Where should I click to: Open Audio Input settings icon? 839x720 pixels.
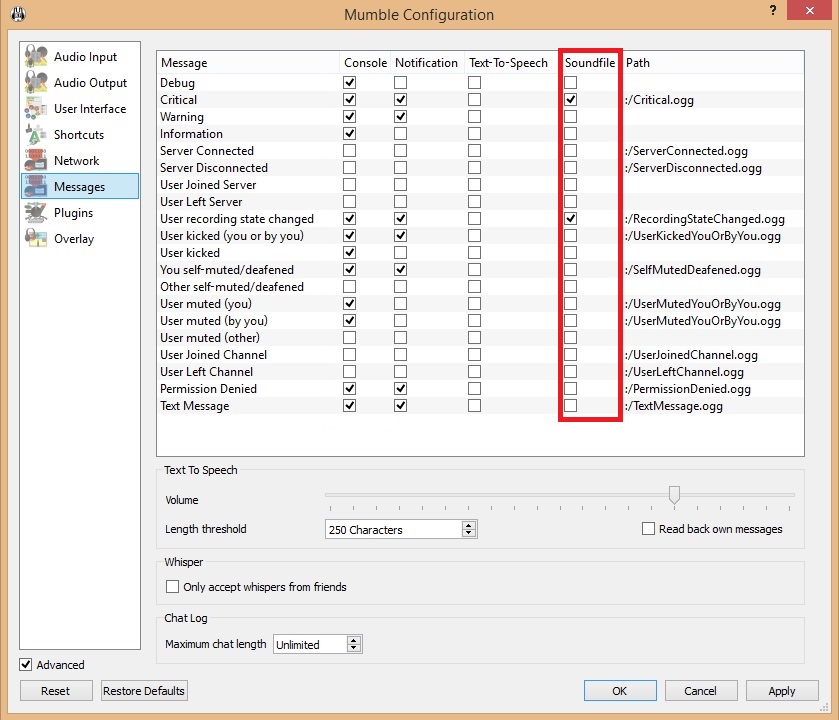tap(36, 57)
